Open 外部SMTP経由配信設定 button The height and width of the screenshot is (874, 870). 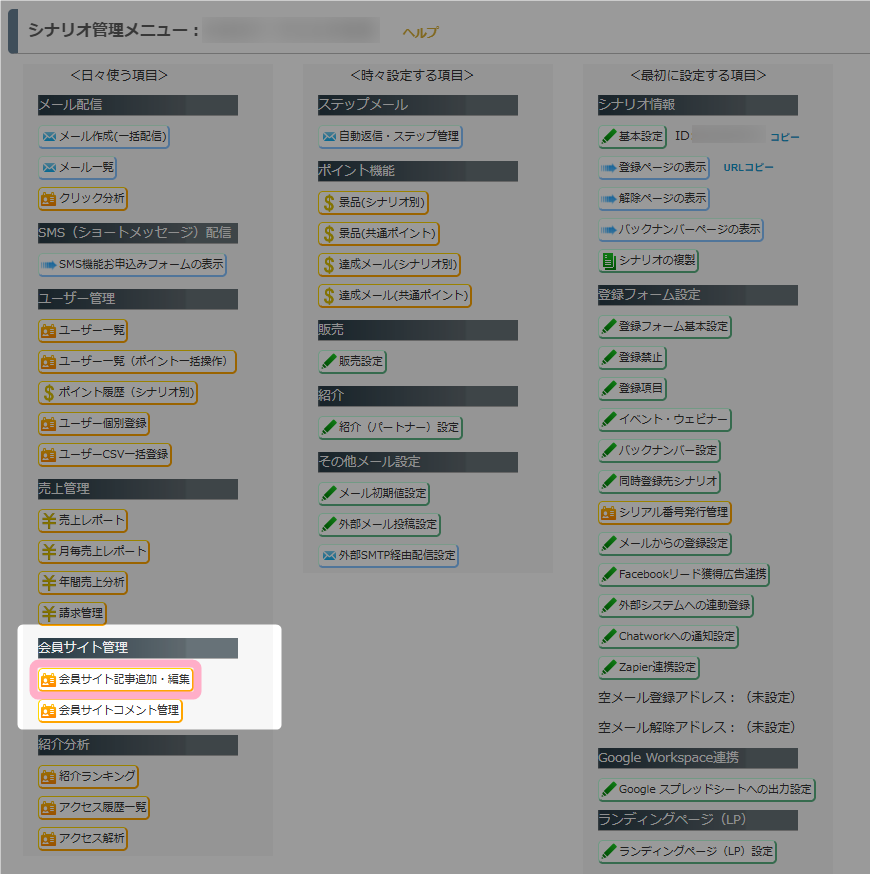pyautogui.click(x=388, y=555)
